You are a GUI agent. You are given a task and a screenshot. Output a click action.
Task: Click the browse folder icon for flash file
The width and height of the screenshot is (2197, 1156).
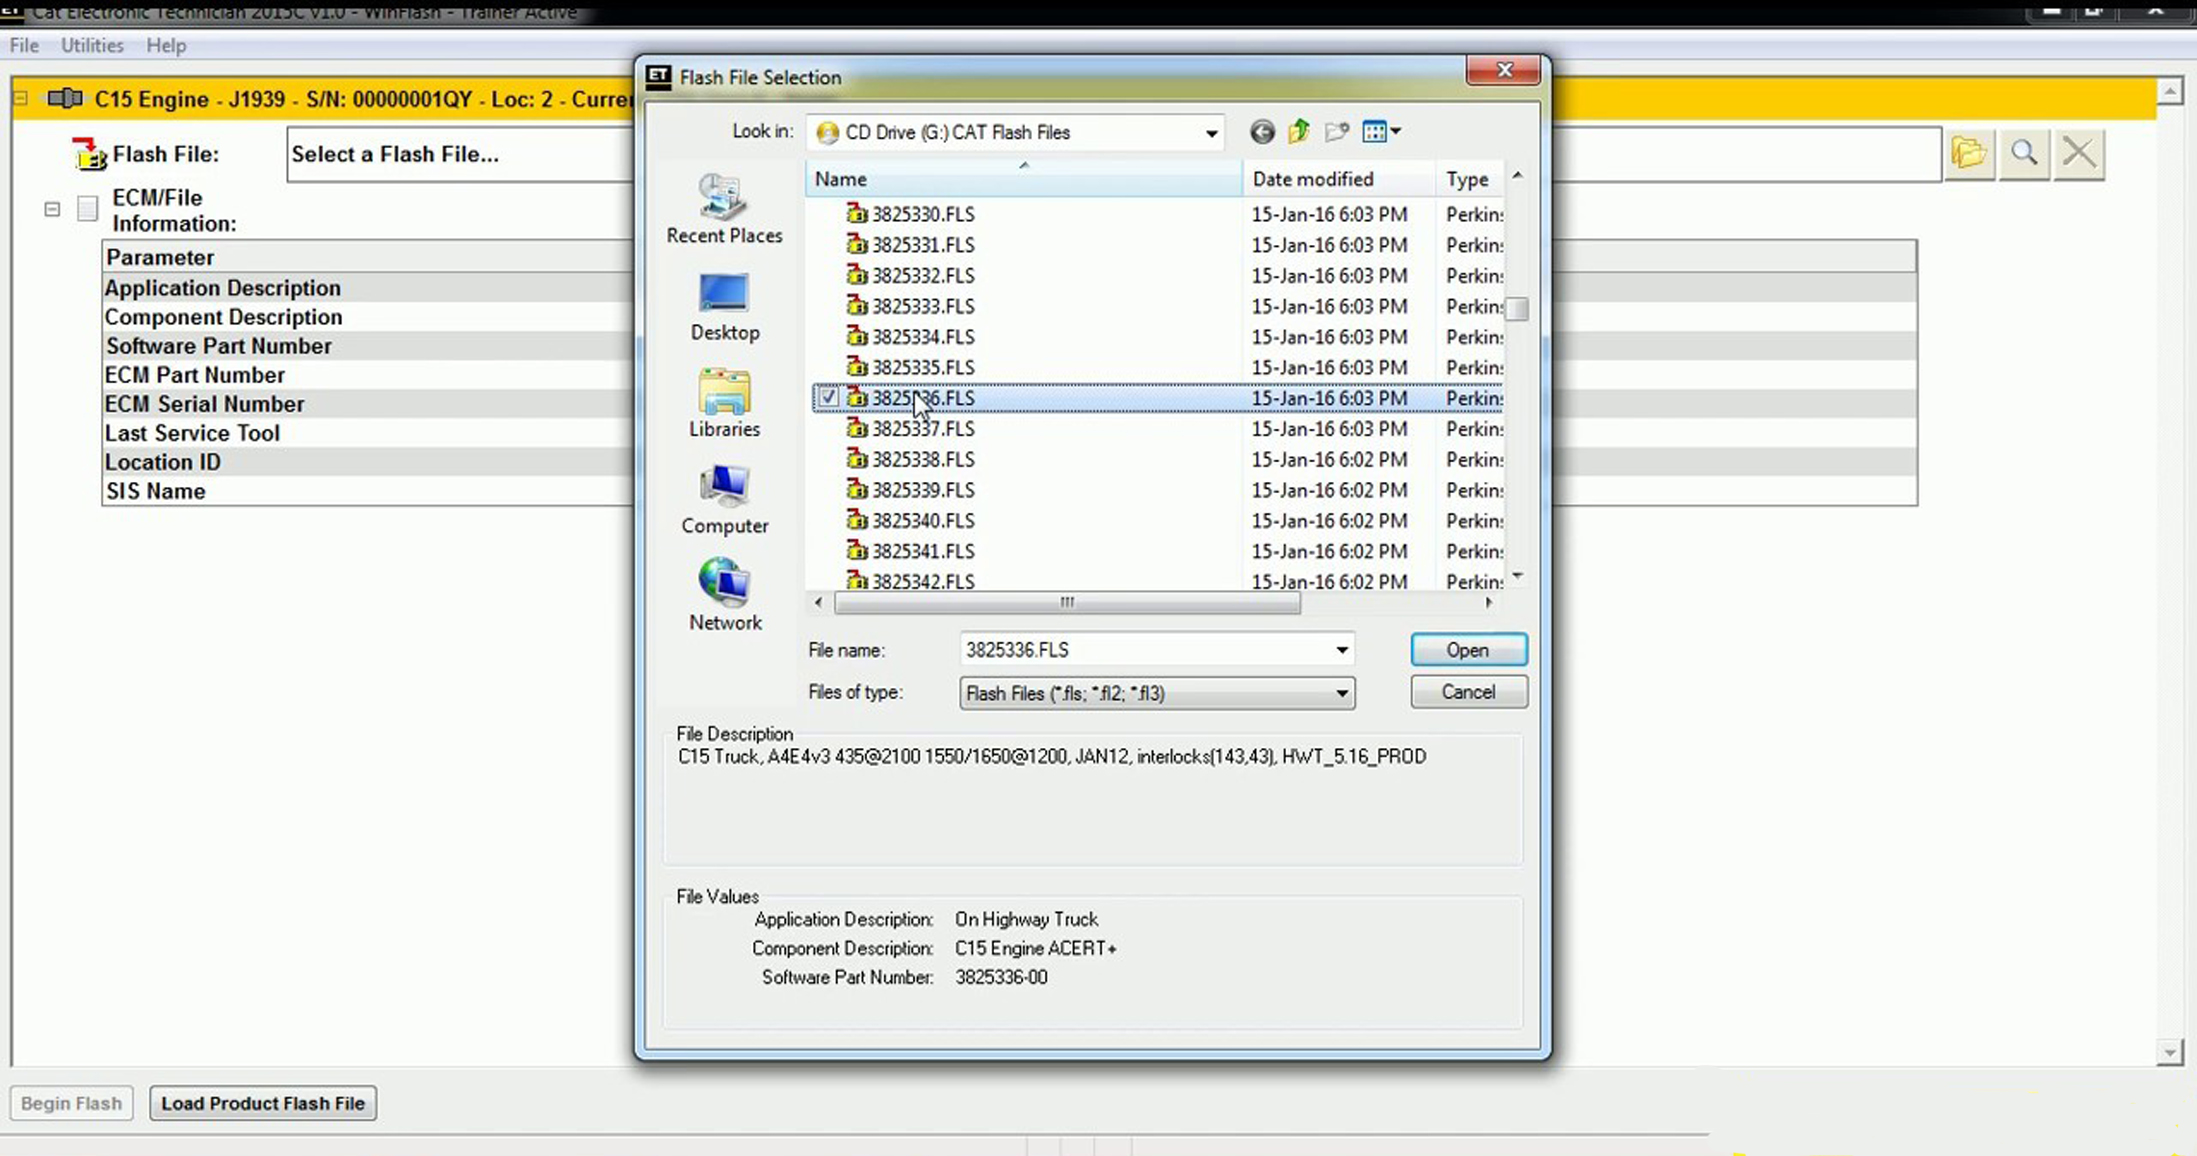(1968, 153)
